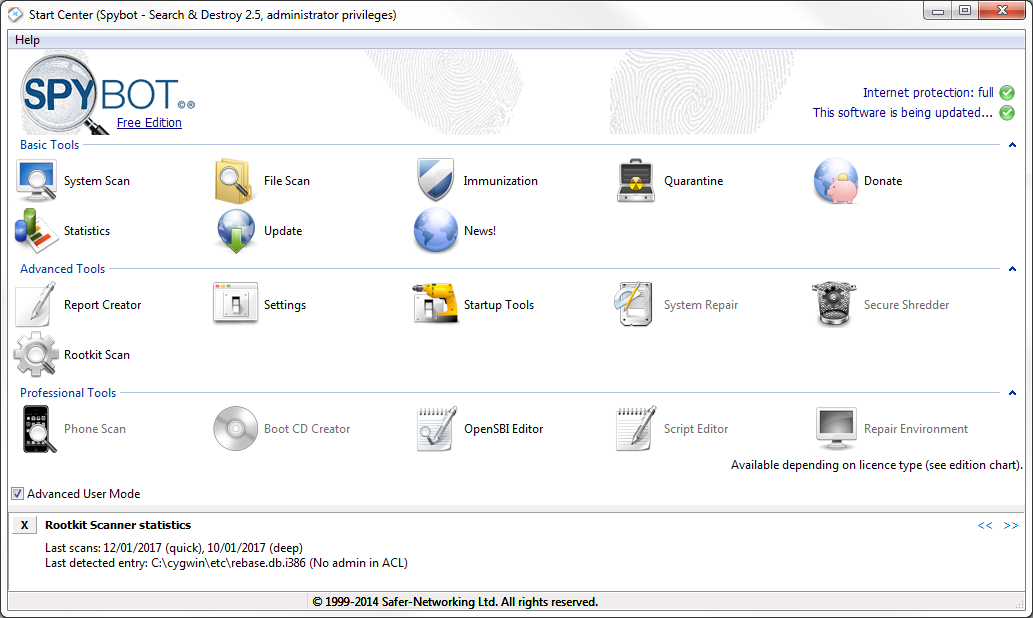
Task: Open the Help menu
Action: [28, 40]
